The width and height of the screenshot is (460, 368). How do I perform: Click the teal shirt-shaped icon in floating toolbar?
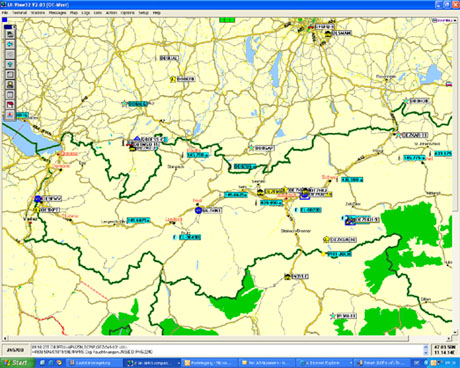(10, 64)
